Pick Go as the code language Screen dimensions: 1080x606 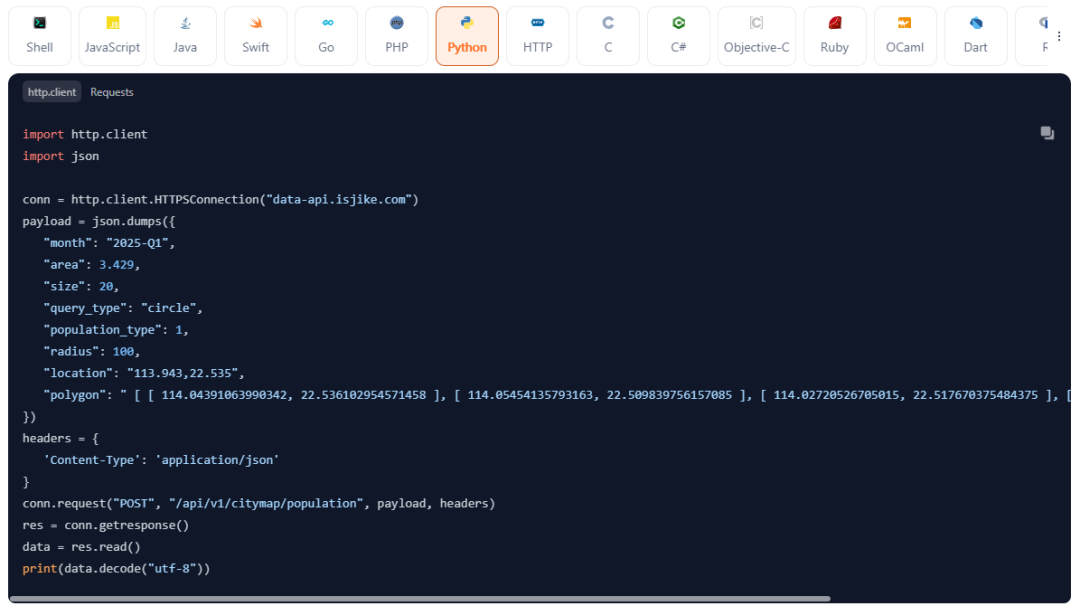(326, 36)
